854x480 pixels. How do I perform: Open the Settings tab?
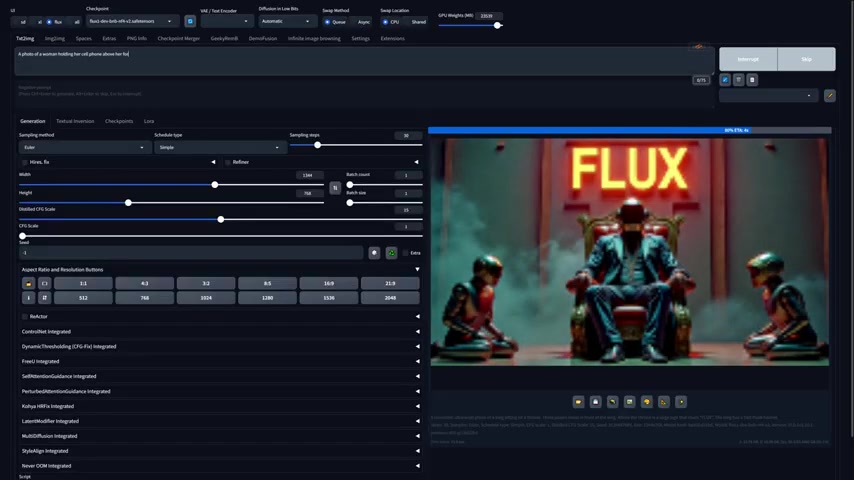[361, 39]
